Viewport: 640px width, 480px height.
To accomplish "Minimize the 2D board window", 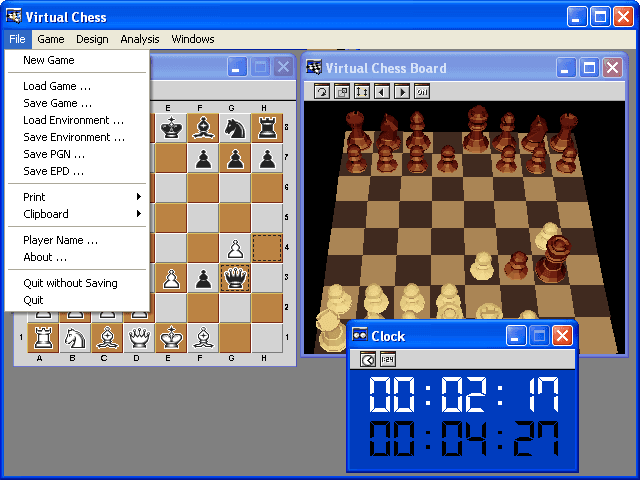I will tap(237, 67).
